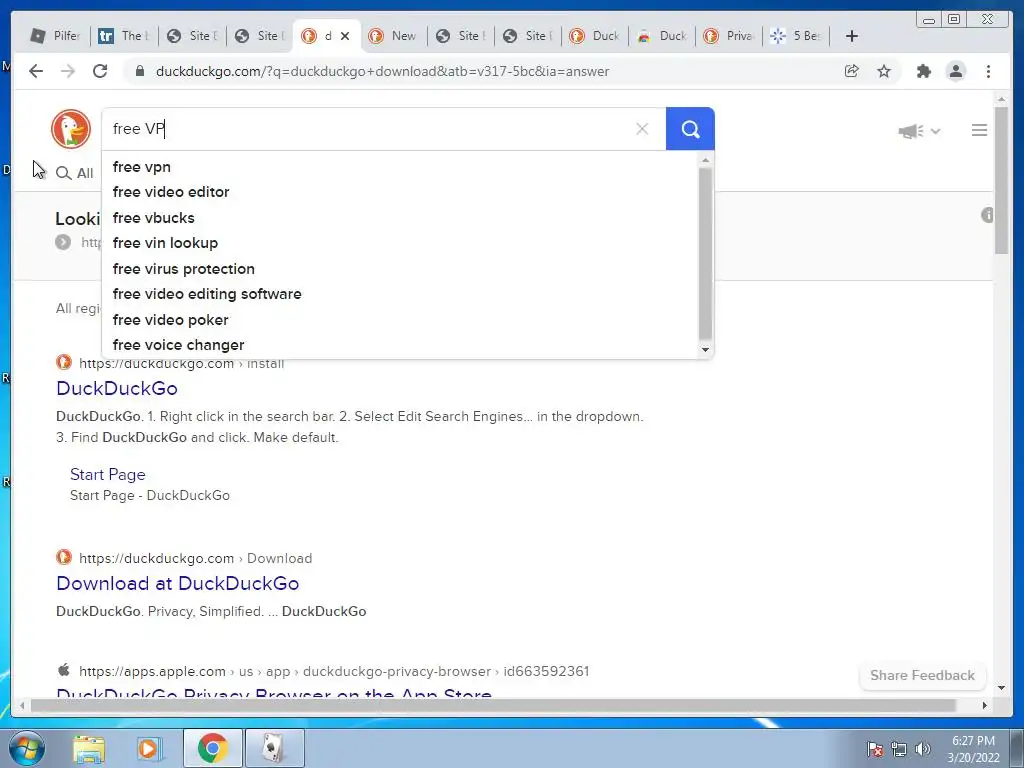Open 'Download at DuckDuckGo' result

pos(178,583)
